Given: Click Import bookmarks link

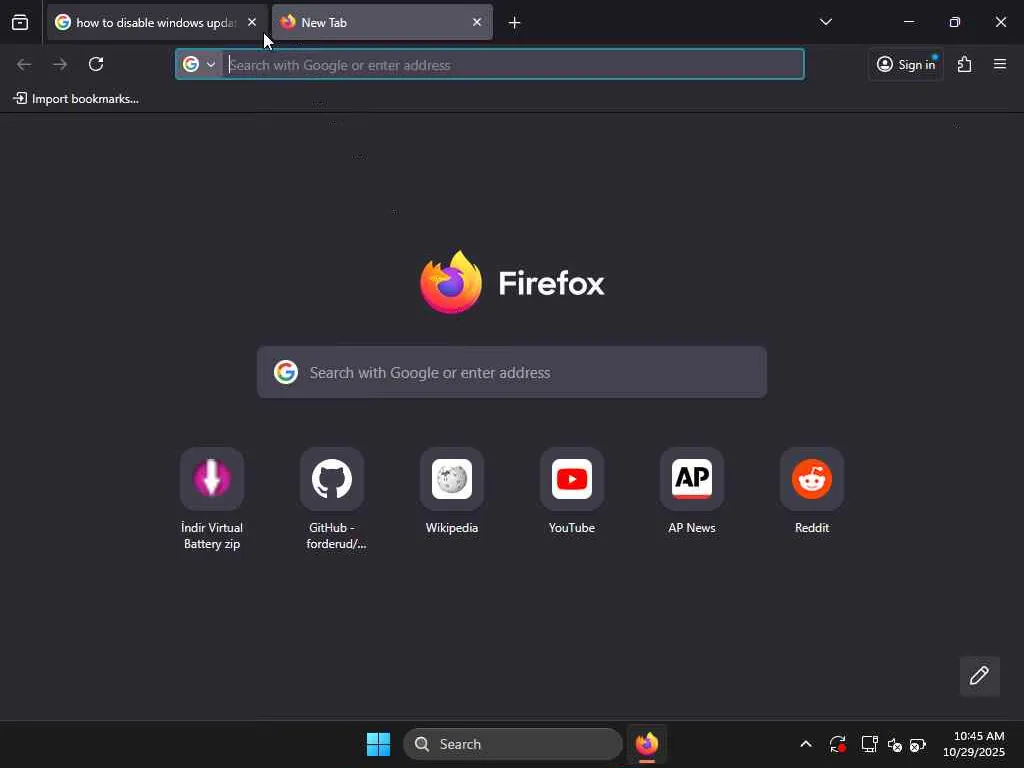Looking at the screenshot, I should click(76, 99).
